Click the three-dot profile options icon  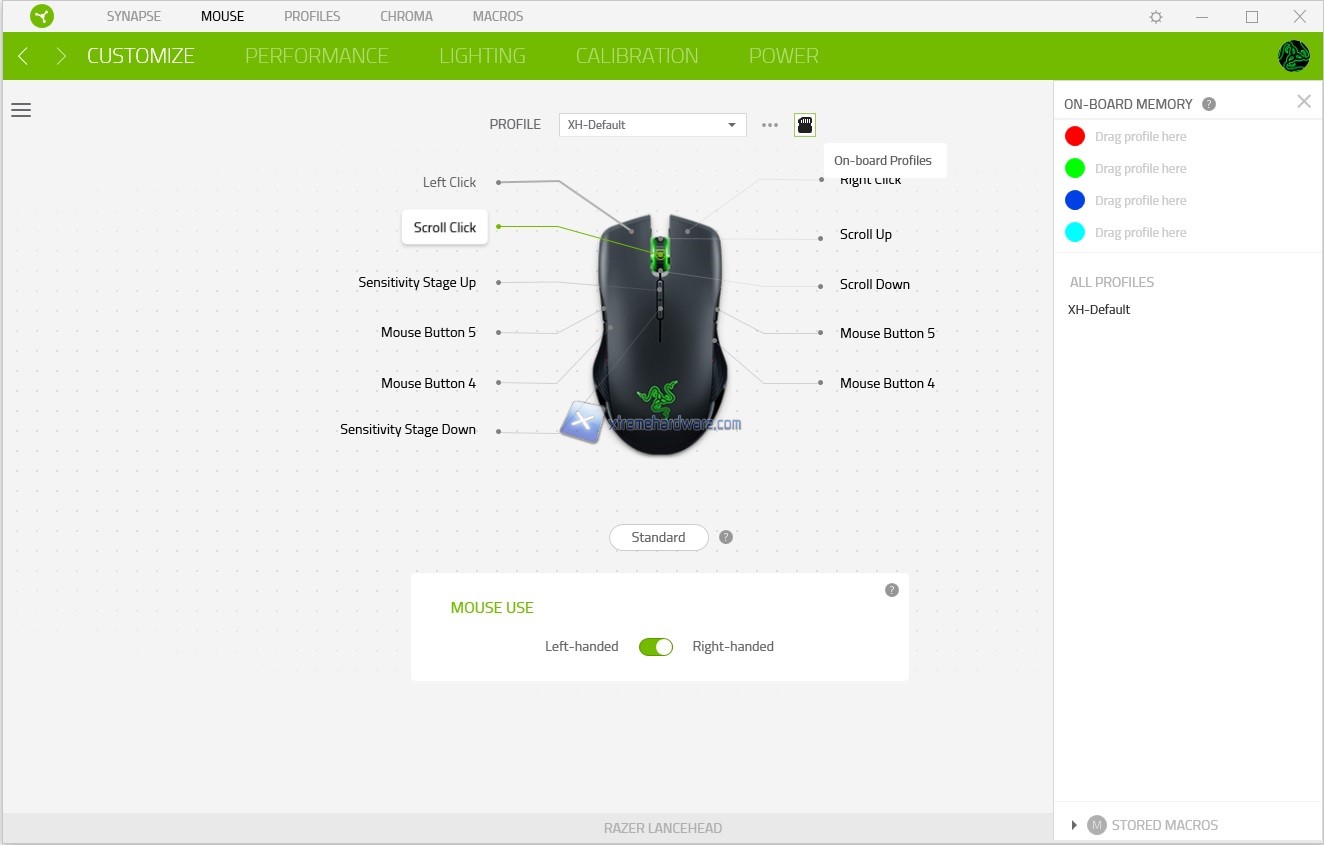[x=770, y=125]
